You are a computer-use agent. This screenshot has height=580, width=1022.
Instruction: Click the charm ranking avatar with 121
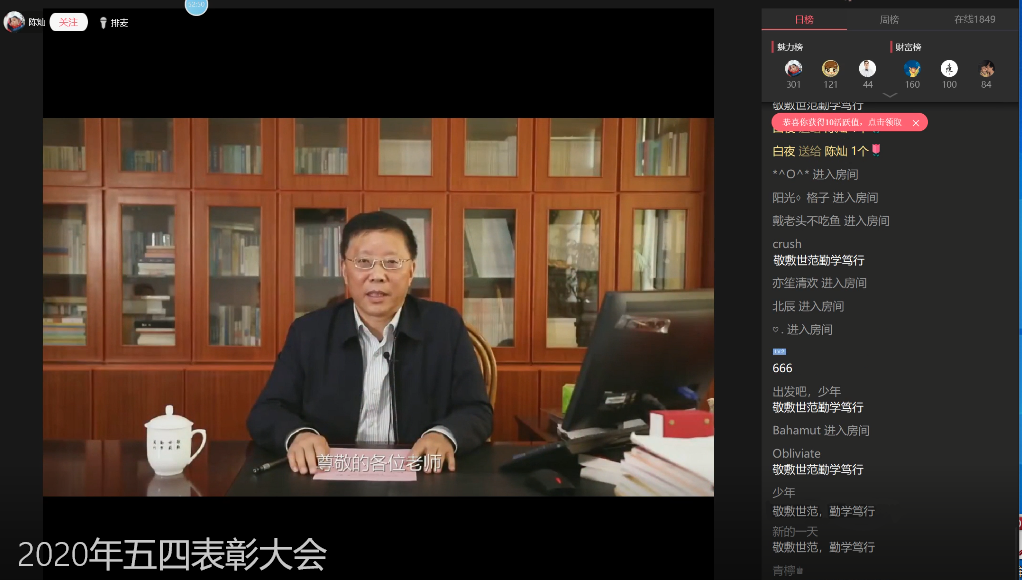tap(830, 69)
